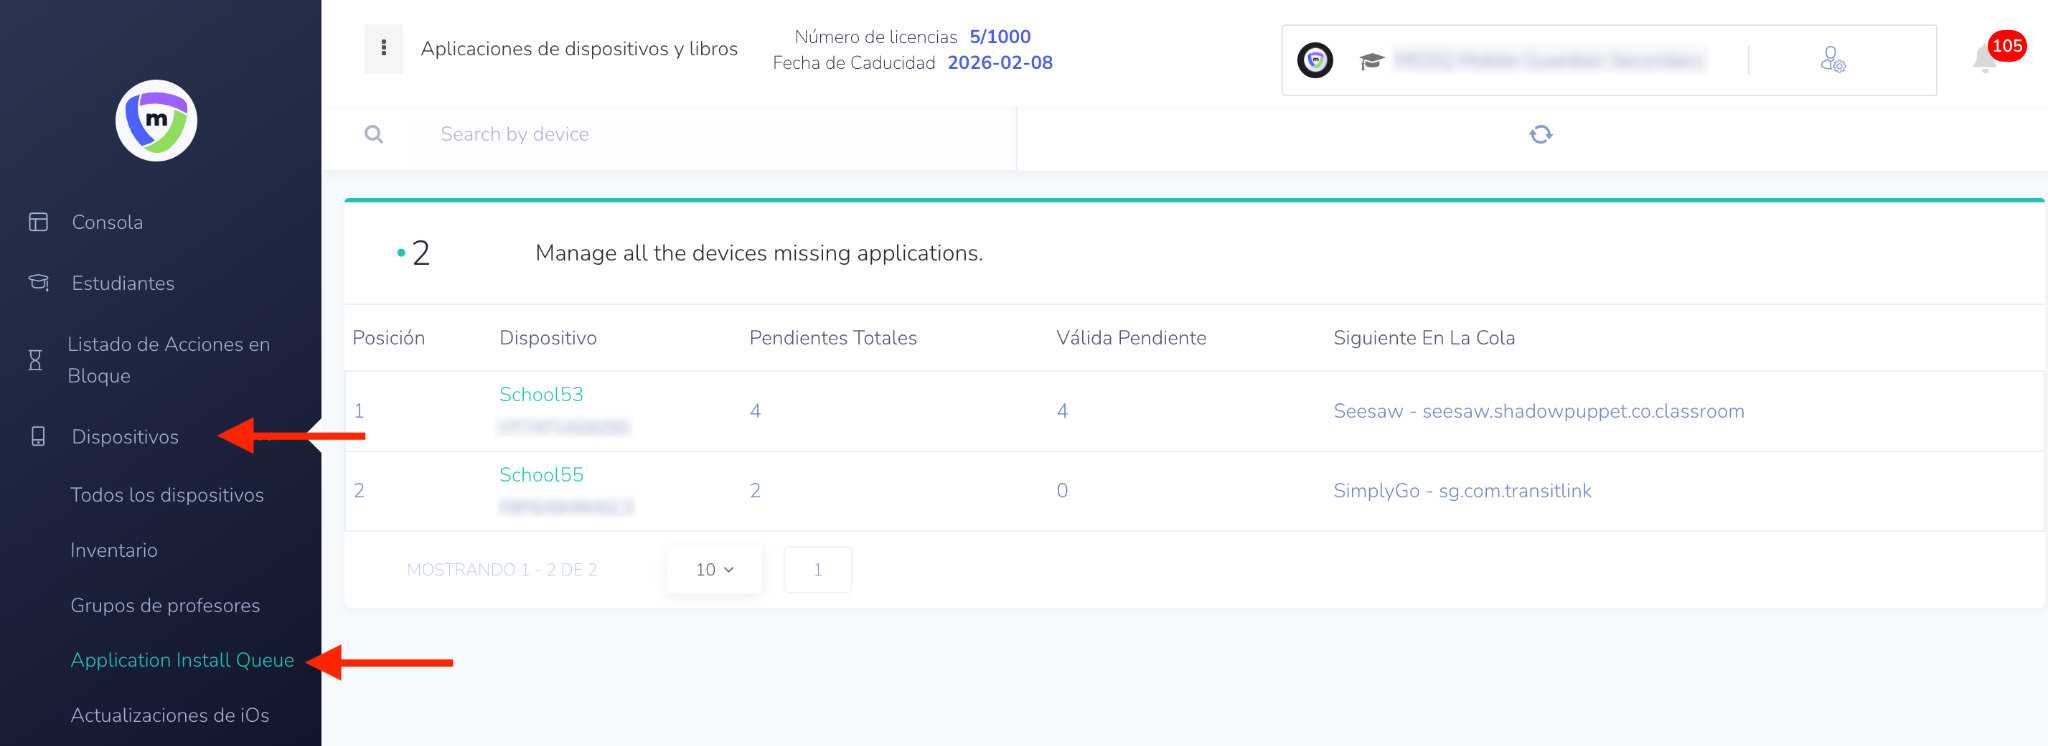Click the round profile avatar icon
This screenshot has width=2048, height=746.
[x=1315, y=61]
